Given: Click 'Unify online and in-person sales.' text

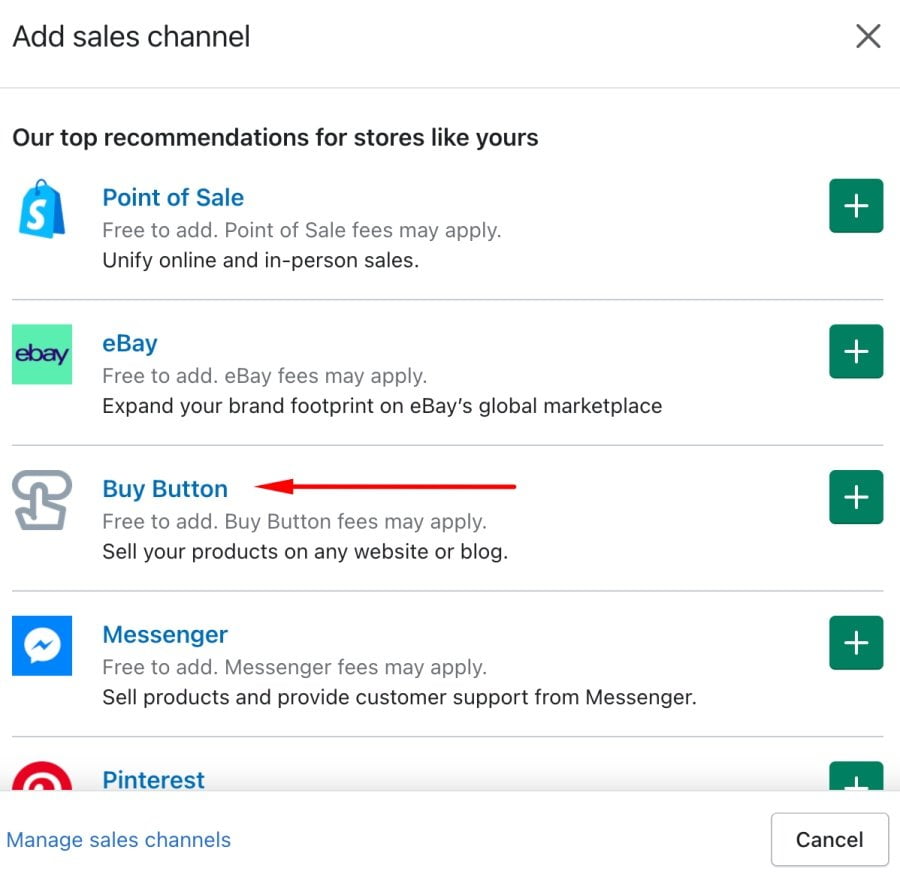Looking at the screenshot, I should pos(261,261).
